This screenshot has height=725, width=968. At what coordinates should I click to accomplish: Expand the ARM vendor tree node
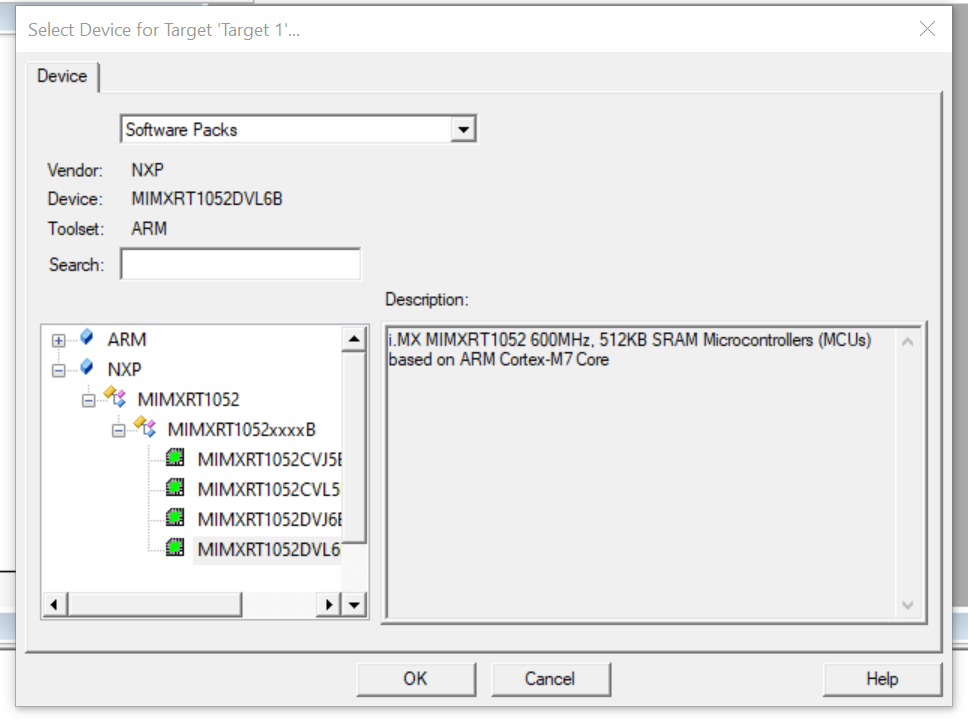[x=59, y=340]
